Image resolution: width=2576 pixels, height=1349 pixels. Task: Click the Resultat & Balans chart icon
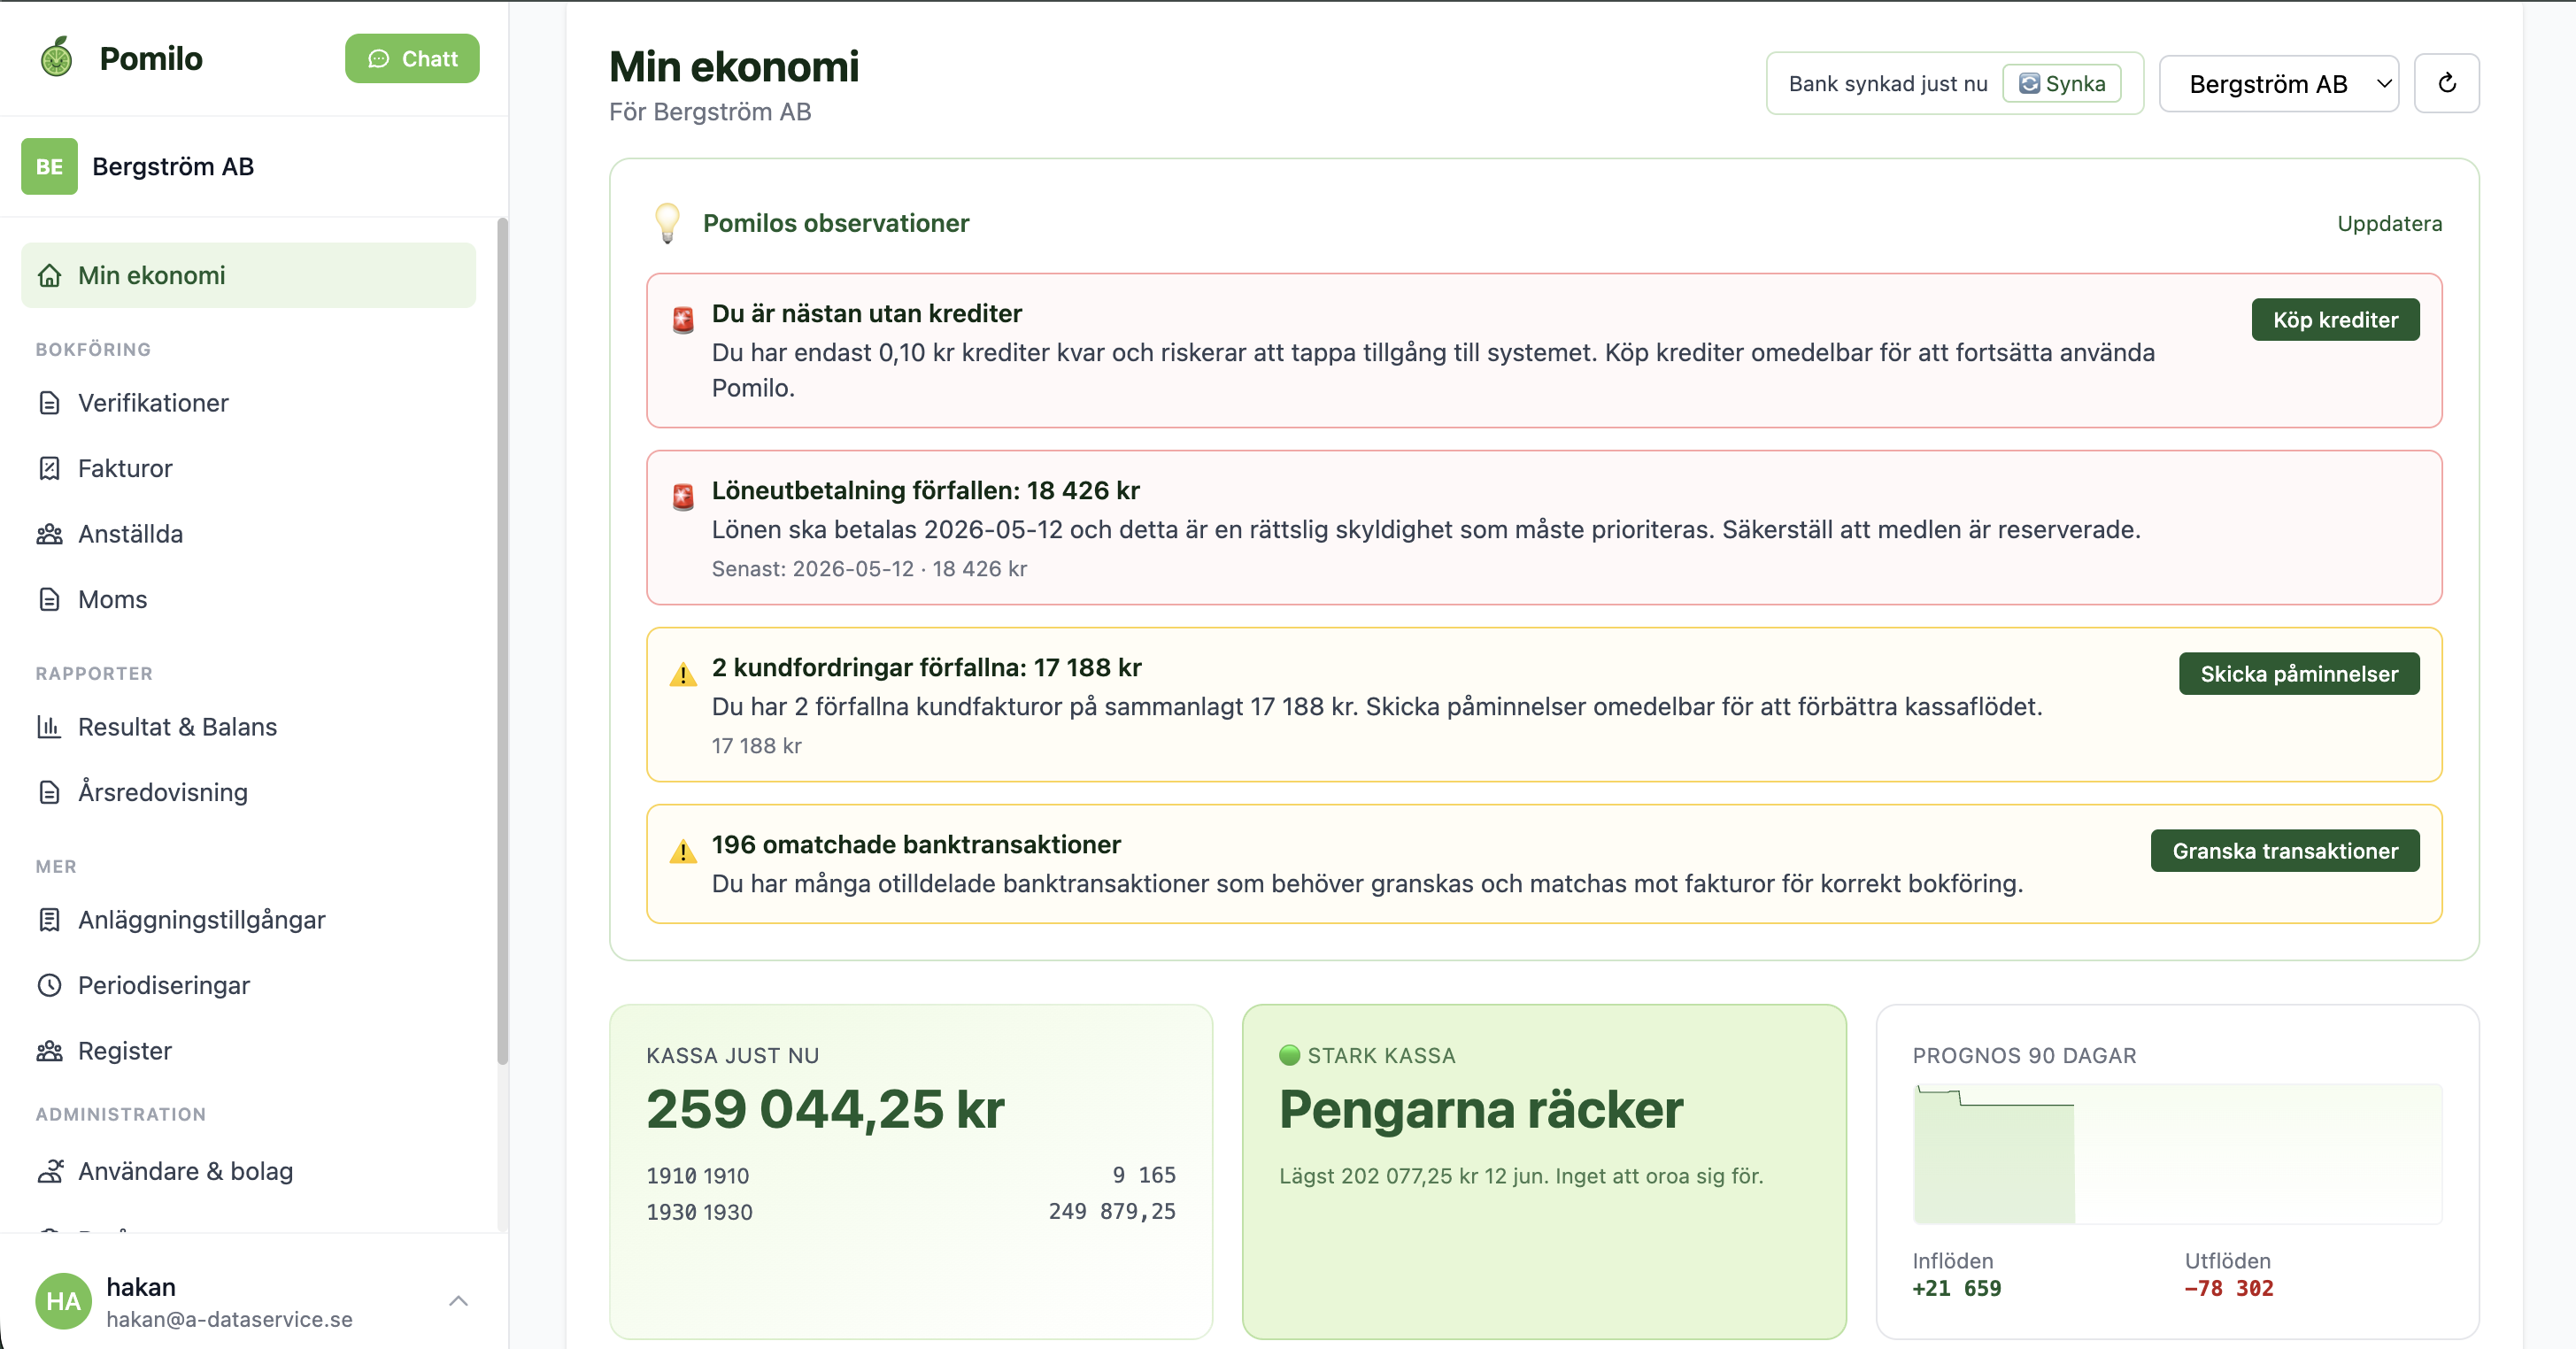point(49,727)
